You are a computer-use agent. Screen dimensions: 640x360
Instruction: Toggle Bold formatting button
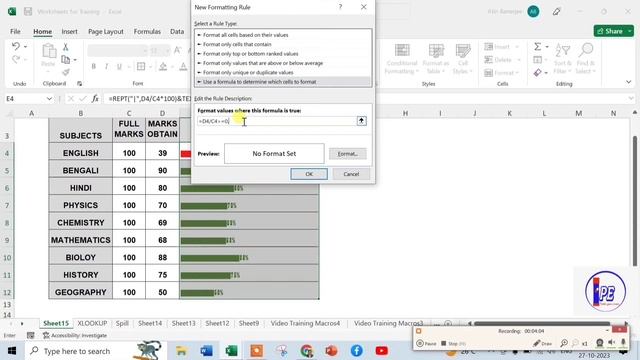93,66
